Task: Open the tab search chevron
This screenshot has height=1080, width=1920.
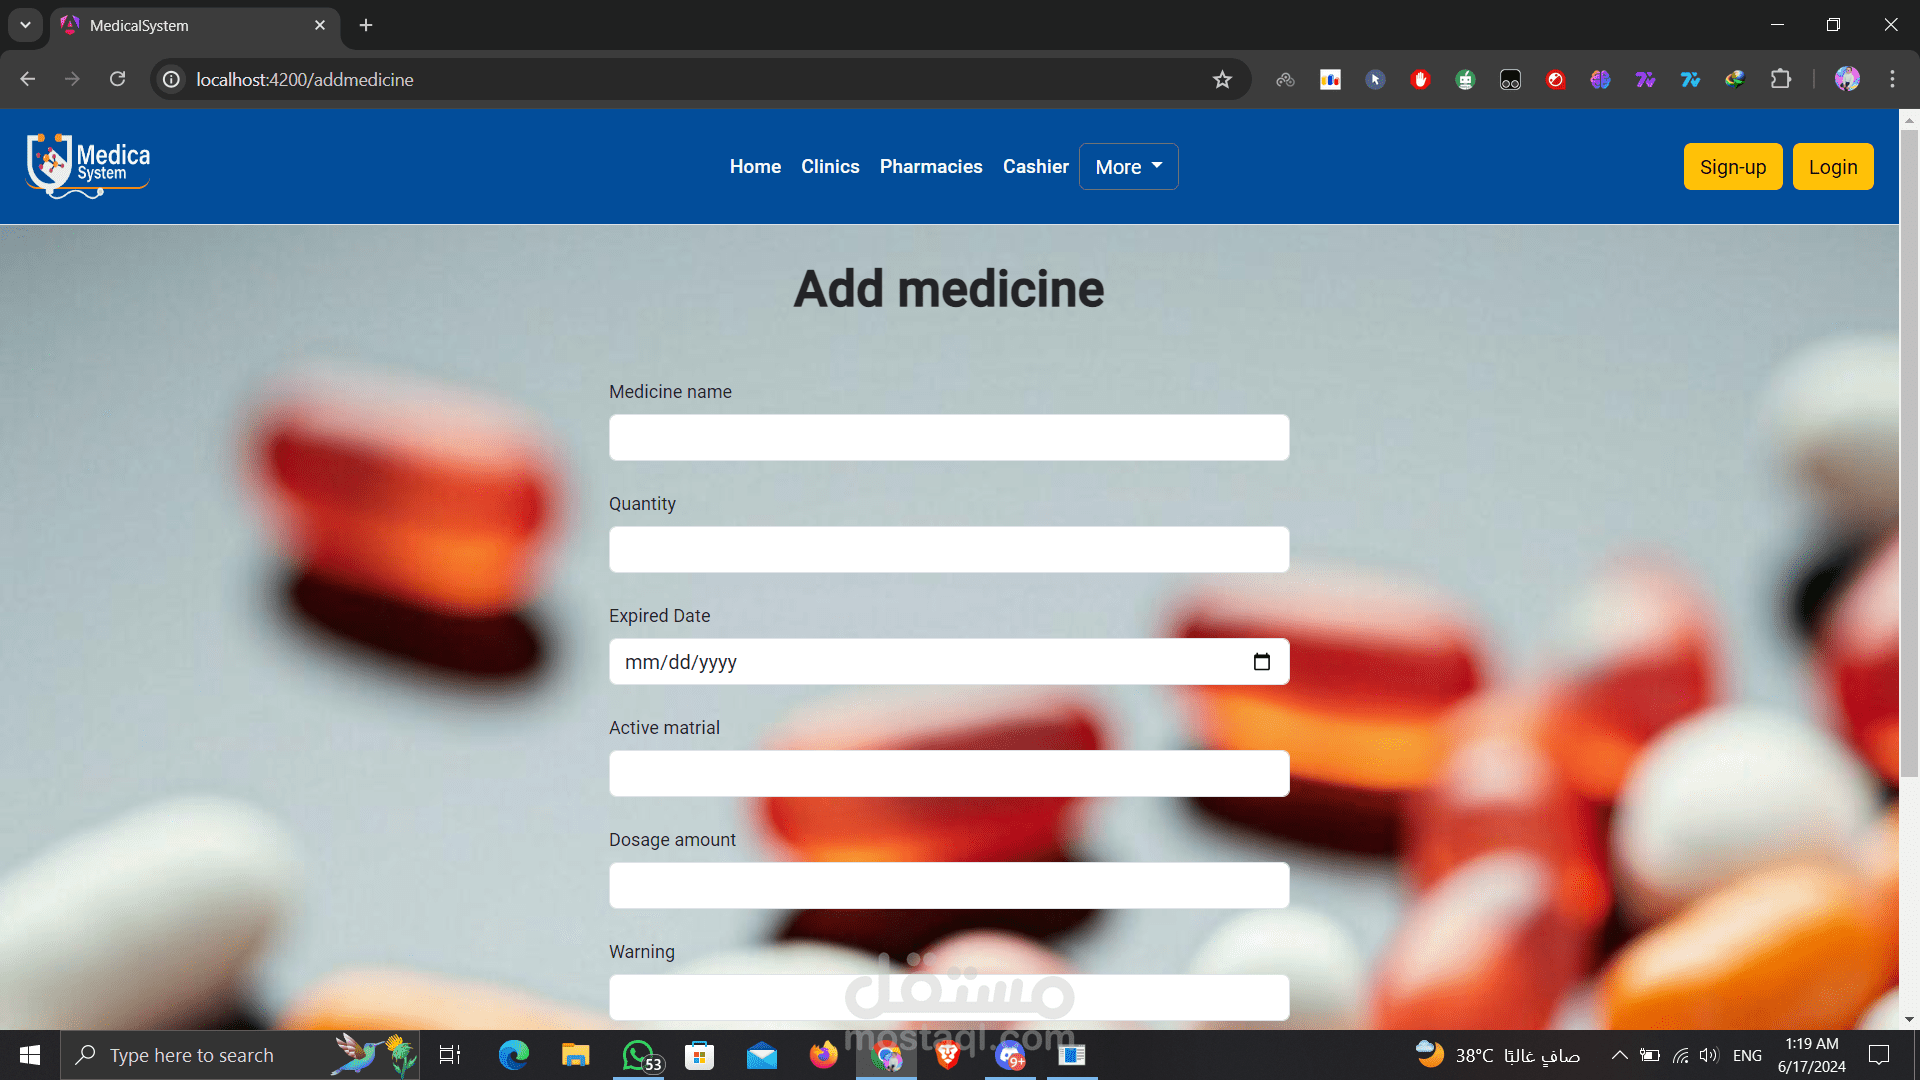Action: tap(25, 25)
